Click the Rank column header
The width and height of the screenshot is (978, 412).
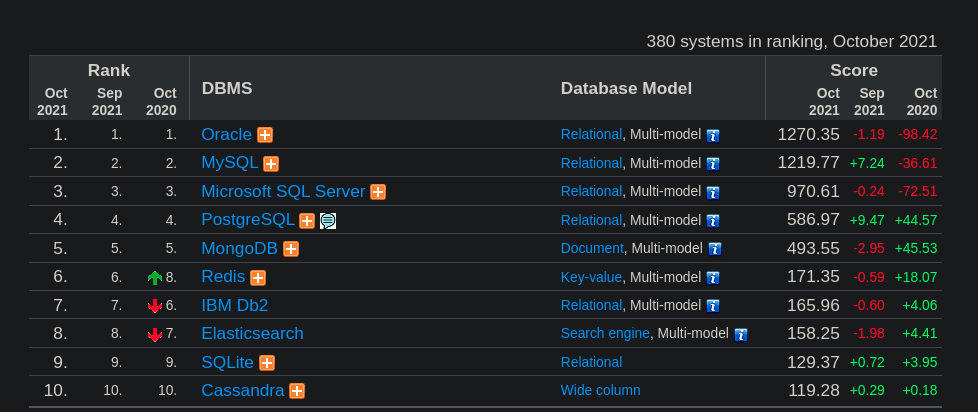point(109,70)
